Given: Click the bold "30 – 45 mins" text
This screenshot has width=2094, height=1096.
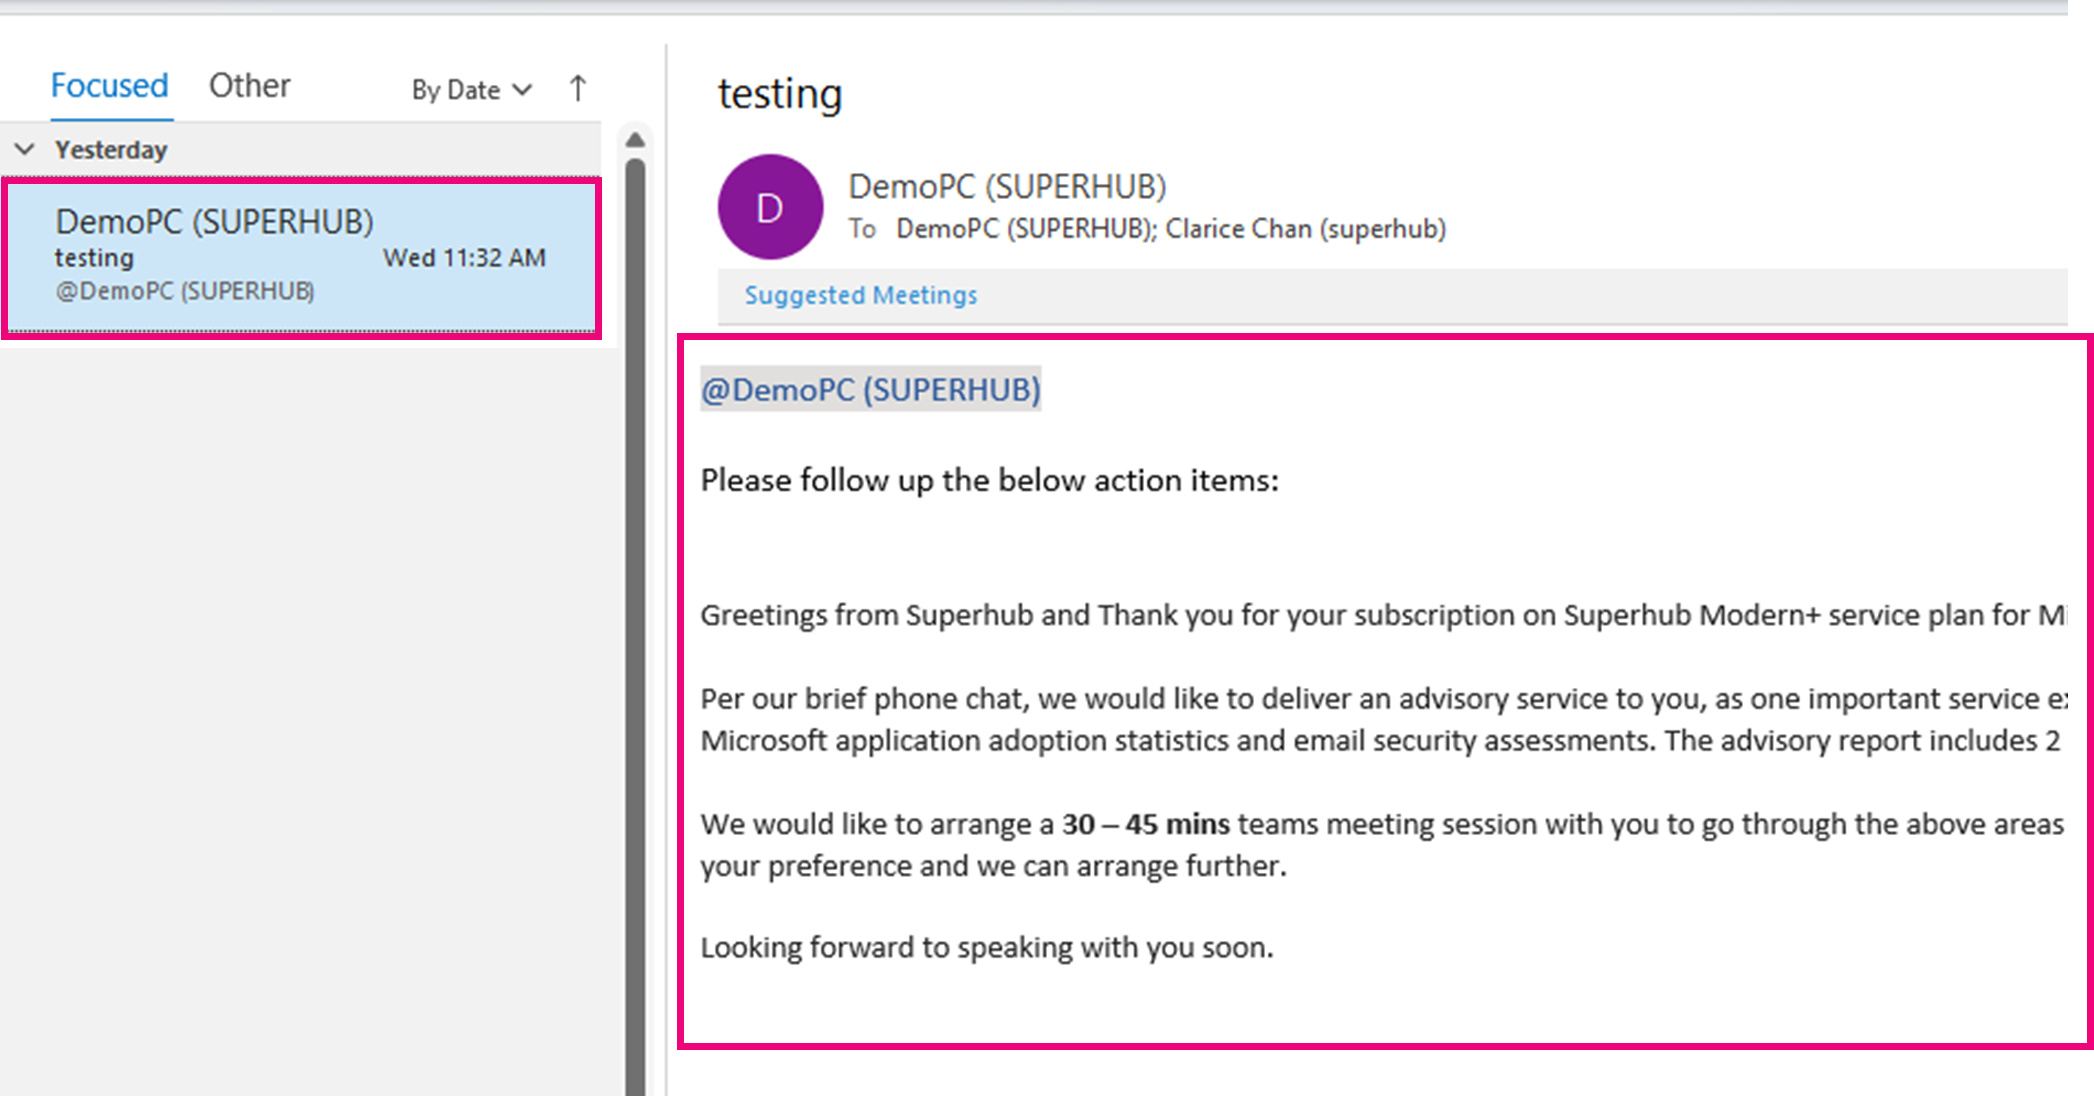Looking at the screenshot, I should pyautogui.click(x=1146, y=824).
